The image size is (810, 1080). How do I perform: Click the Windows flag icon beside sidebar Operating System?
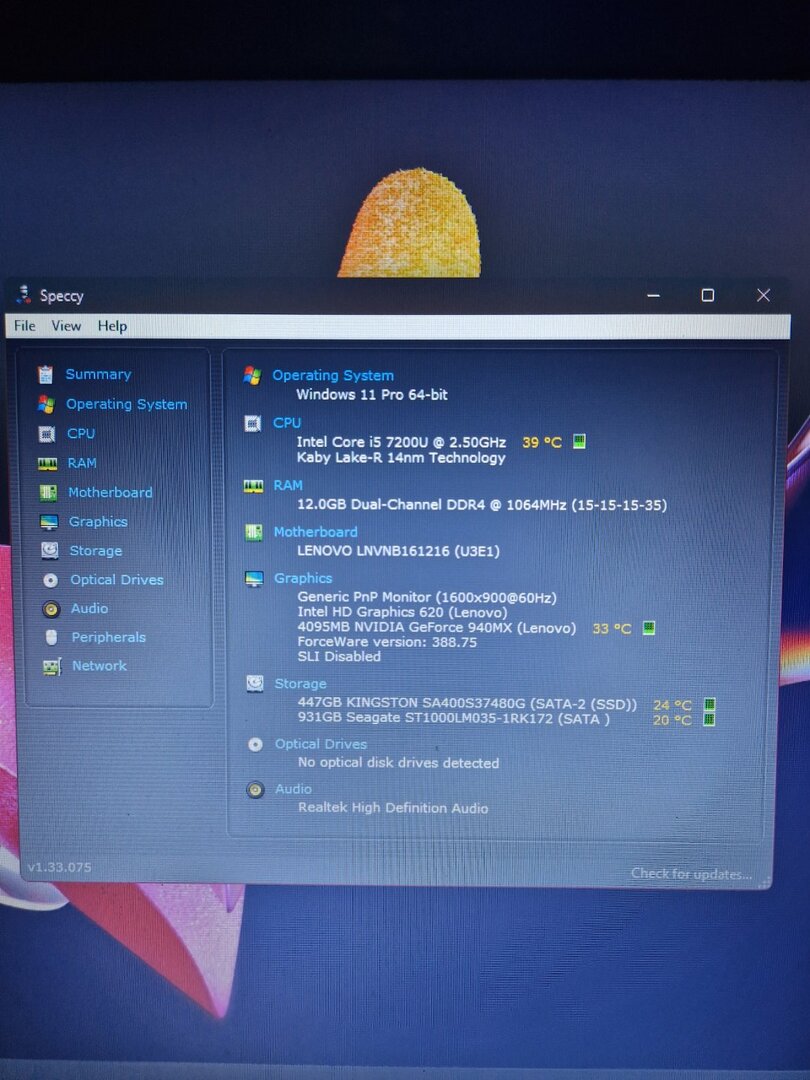pyautogui.click(x=46, y=404)
